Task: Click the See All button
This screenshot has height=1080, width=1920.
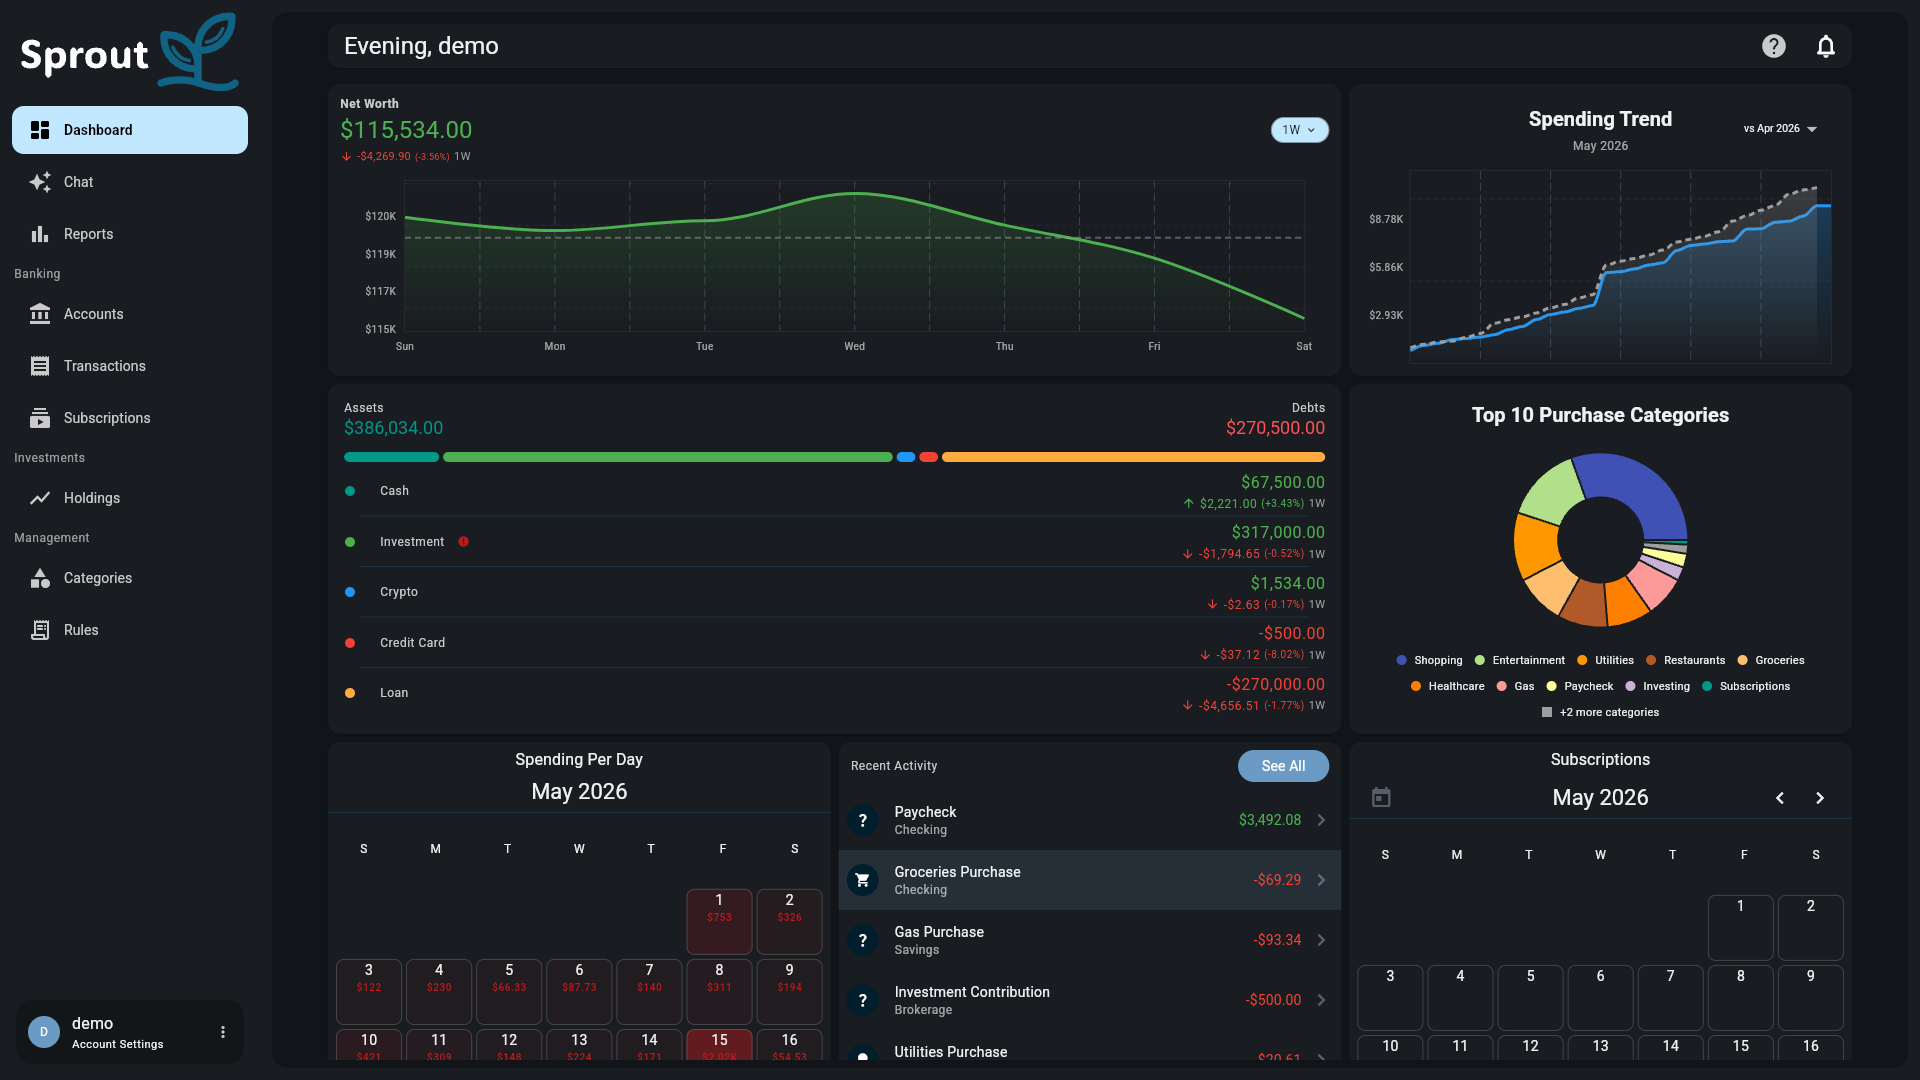Action: [1283, 766]
